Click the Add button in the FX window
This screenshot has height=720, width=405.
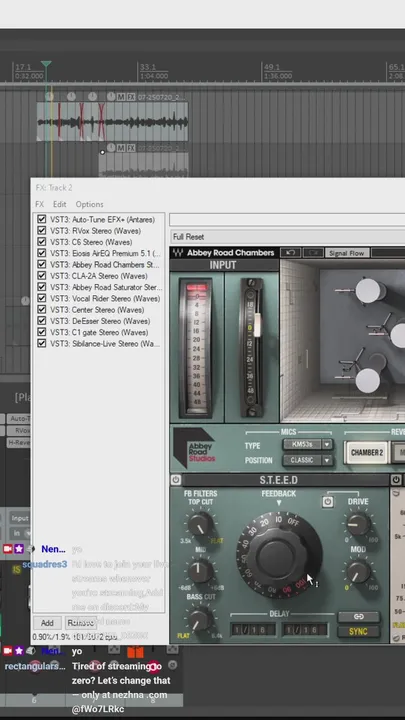(47, 623)
